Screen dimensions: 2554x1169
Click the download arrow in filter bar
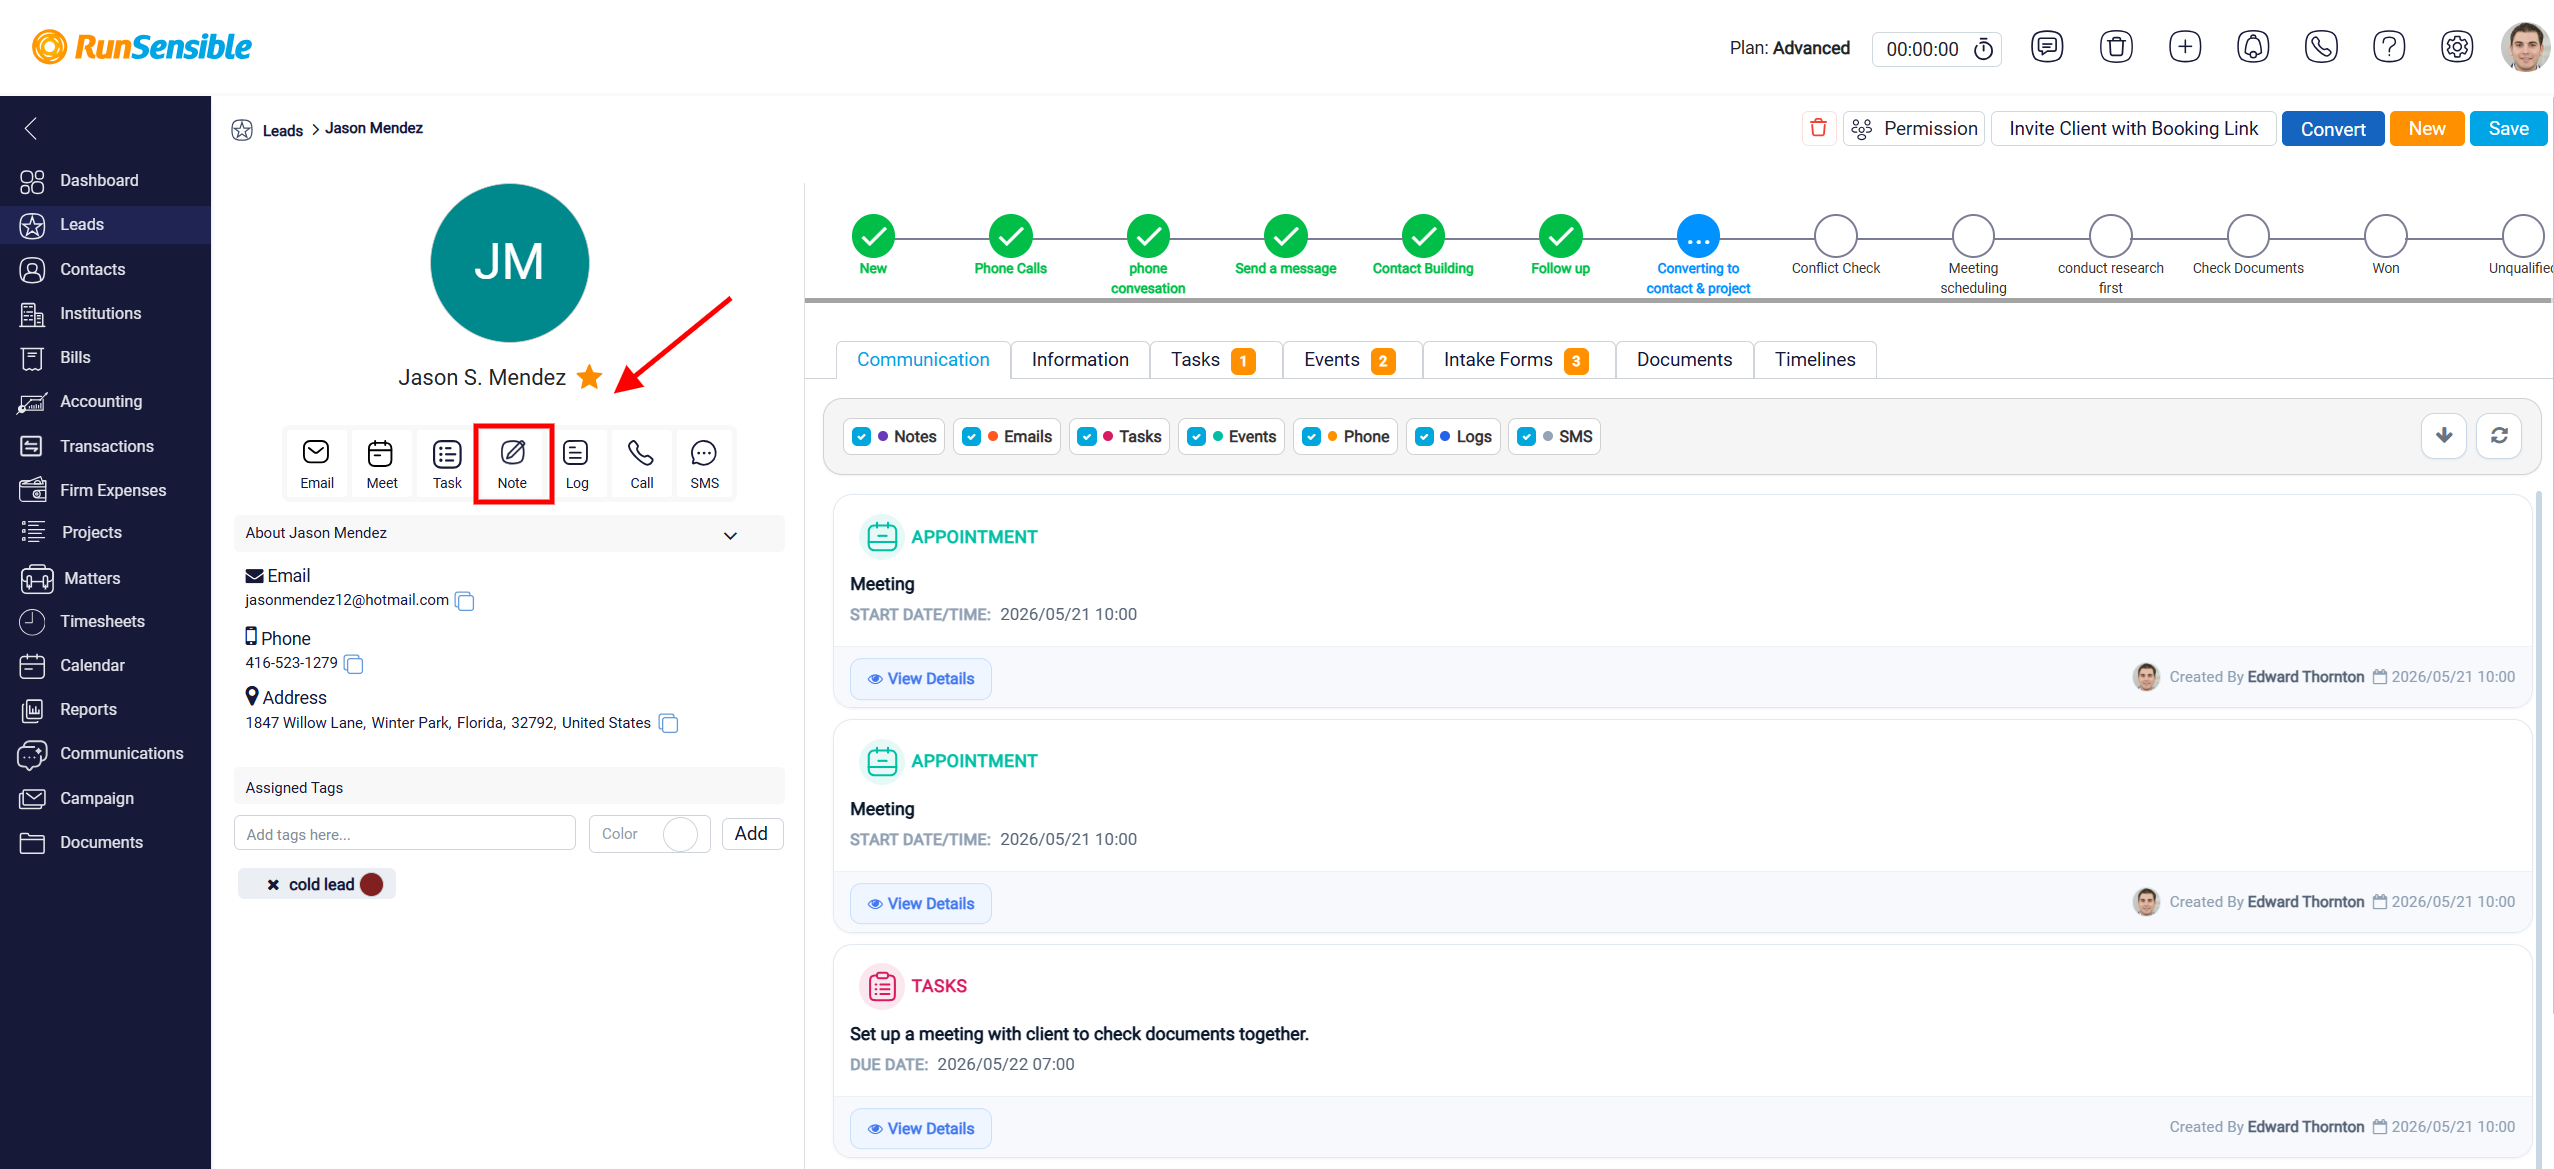tap(2443, 435)
